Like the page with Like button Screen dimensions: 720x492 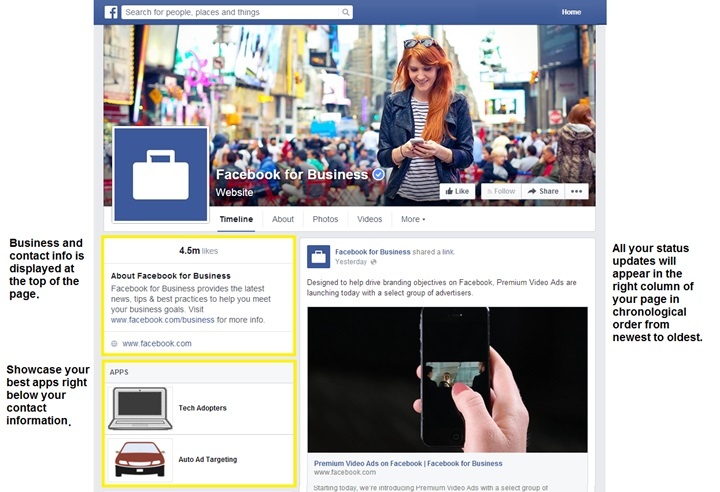point(457,191)
